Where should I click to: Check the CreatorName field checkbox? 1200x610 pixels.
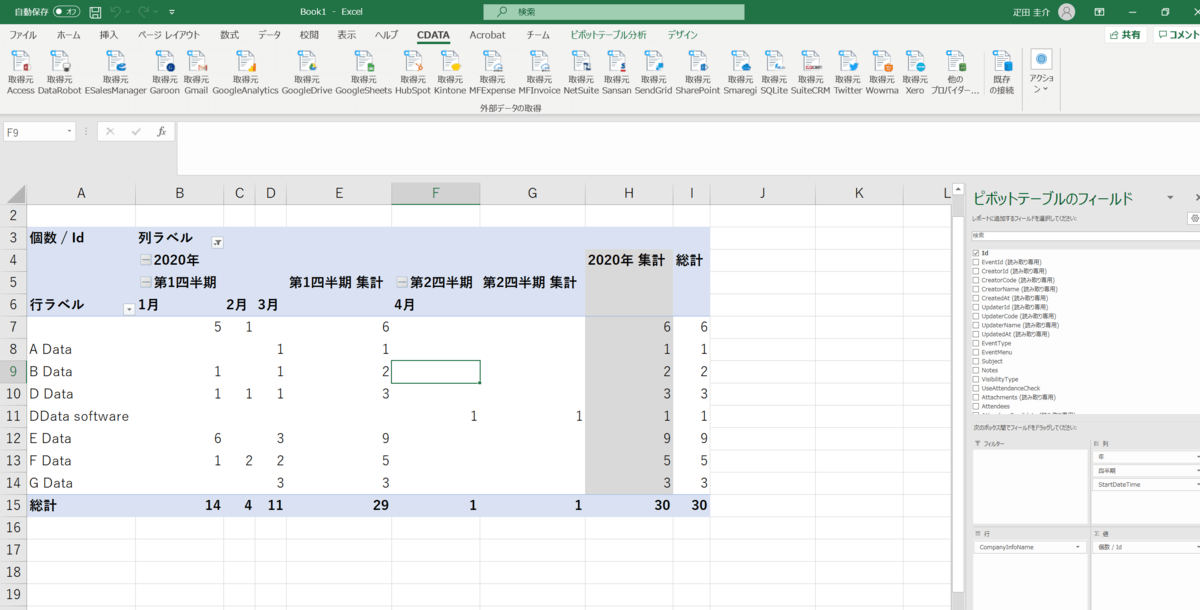(x=976, y=289)
